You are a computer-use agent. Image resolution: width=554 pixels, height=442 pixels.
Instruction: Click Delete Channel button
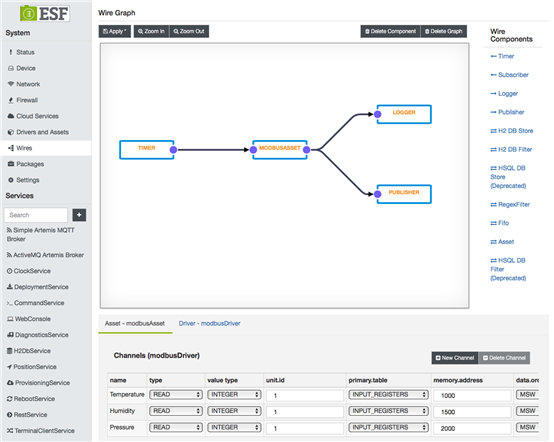pyautogui.click(x=504, y=358)
